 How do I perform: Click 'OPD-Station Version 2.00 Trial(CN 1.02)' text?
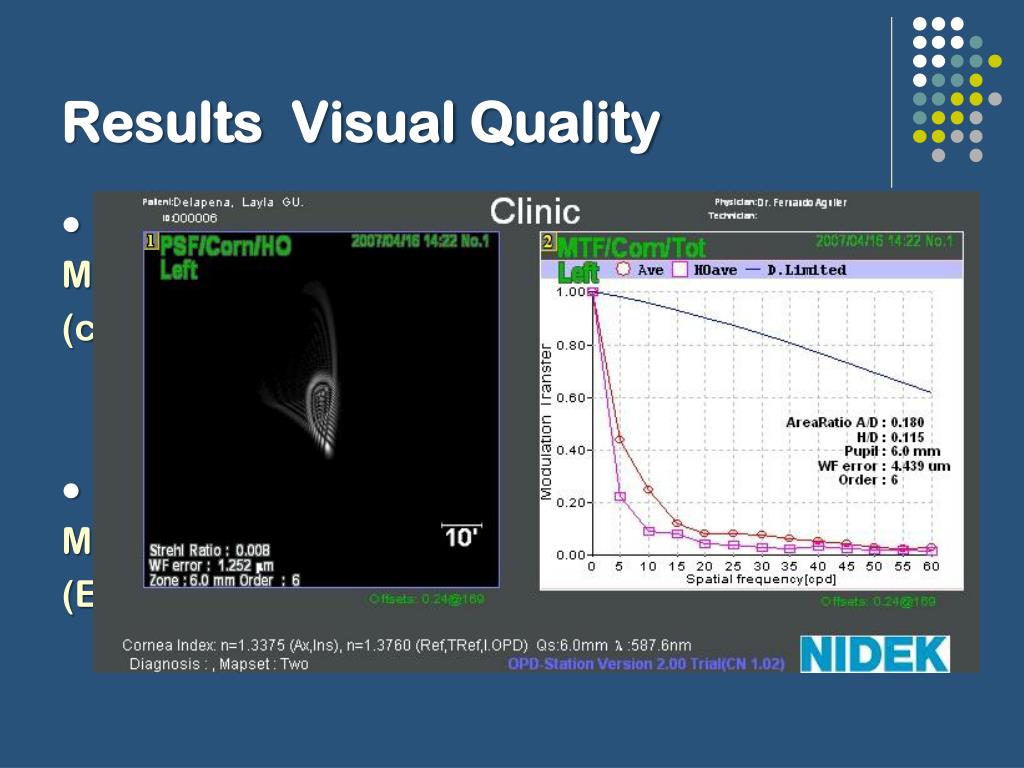646,664
